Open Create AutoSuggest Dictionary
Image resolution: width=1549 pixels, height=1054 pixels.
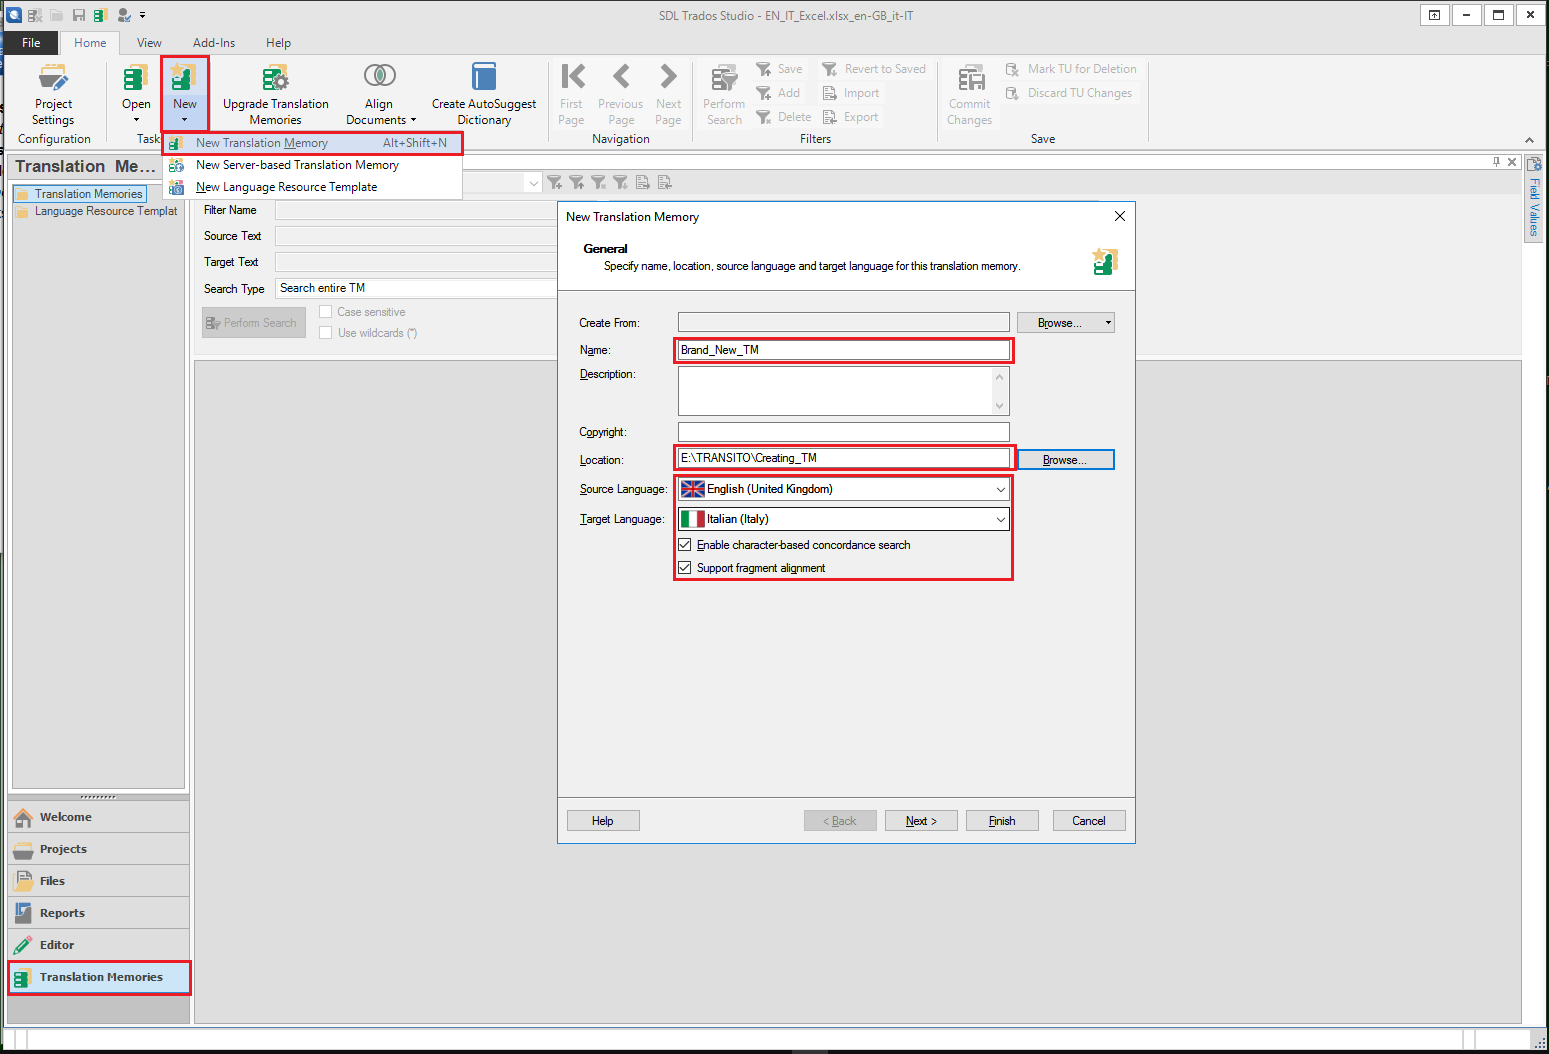click(x=484, y=94)
